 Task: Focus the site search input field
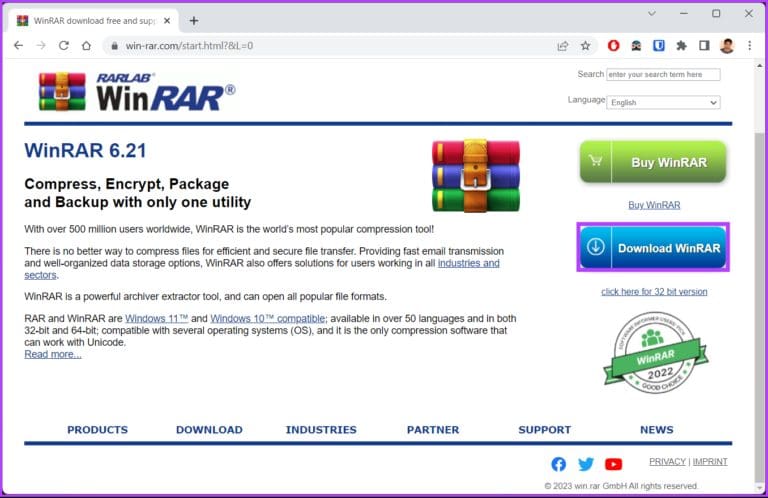pos(663,74)
